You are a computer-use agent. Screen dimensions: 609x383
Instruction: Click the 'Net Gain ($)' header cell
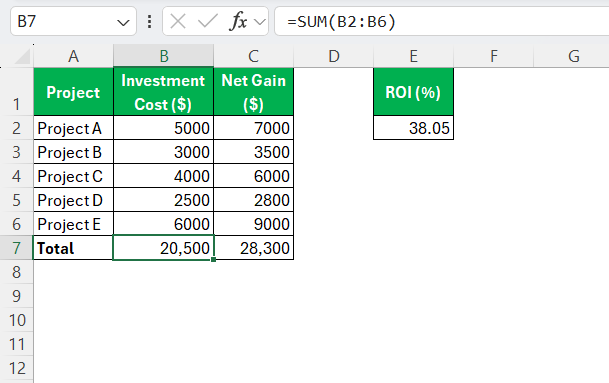[x=254, y=92]
